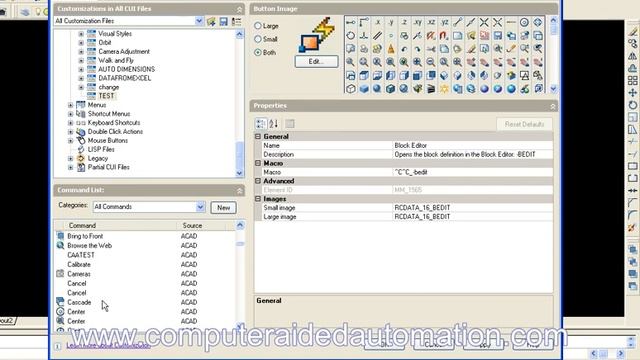Collapse the Properties panel
640x360 pixels.
(553, 106)
